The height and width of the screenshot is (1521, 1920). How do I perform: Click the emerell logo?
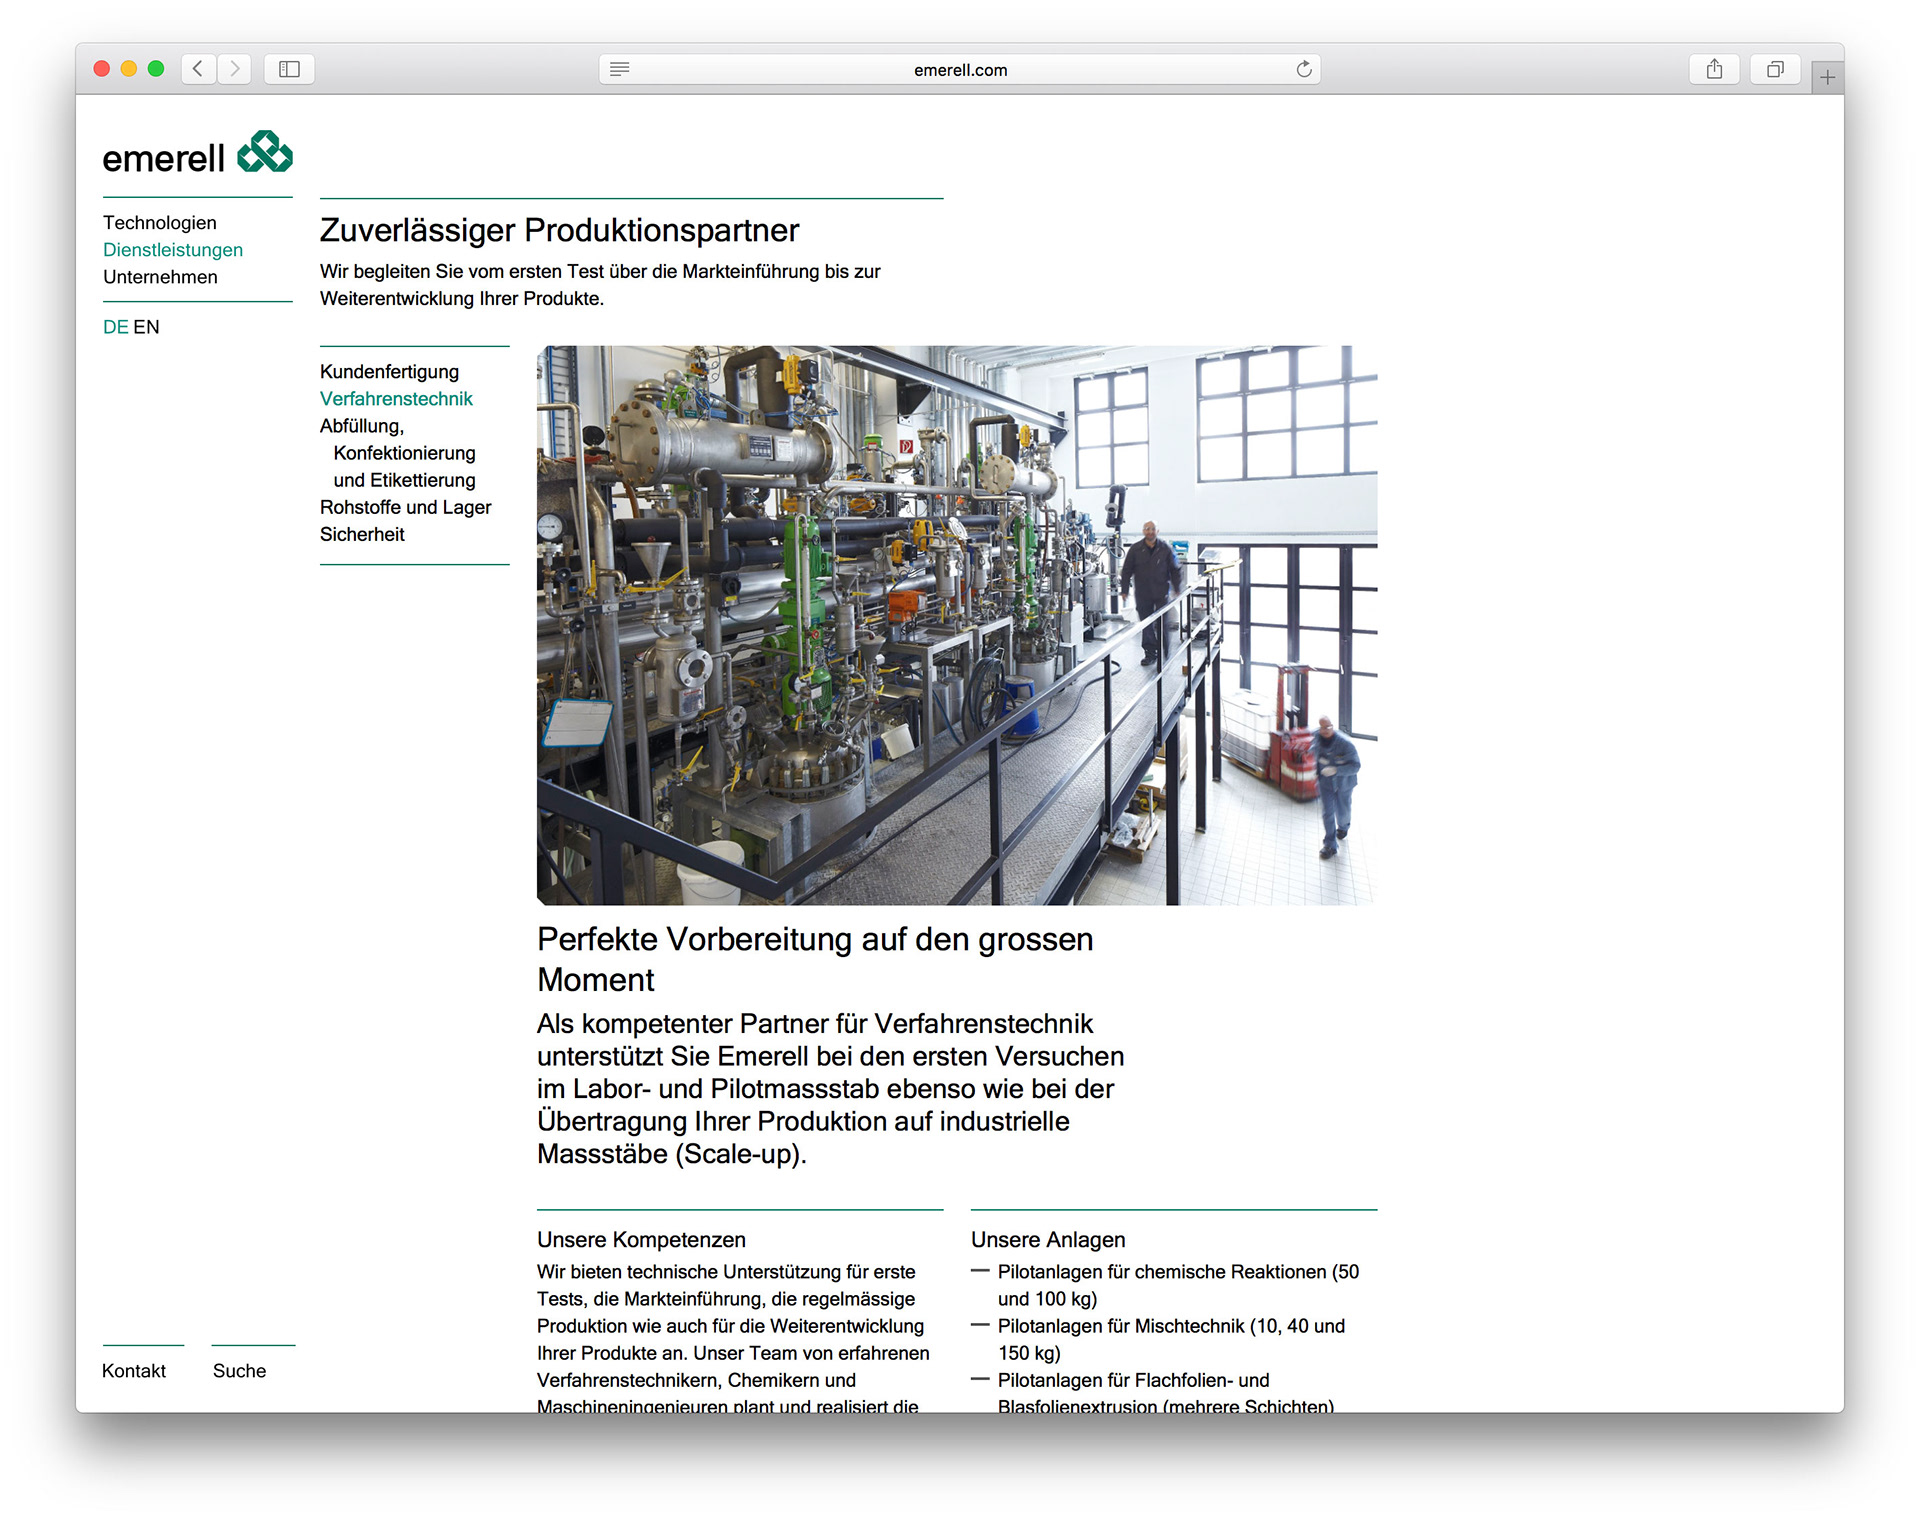[197, 154]
